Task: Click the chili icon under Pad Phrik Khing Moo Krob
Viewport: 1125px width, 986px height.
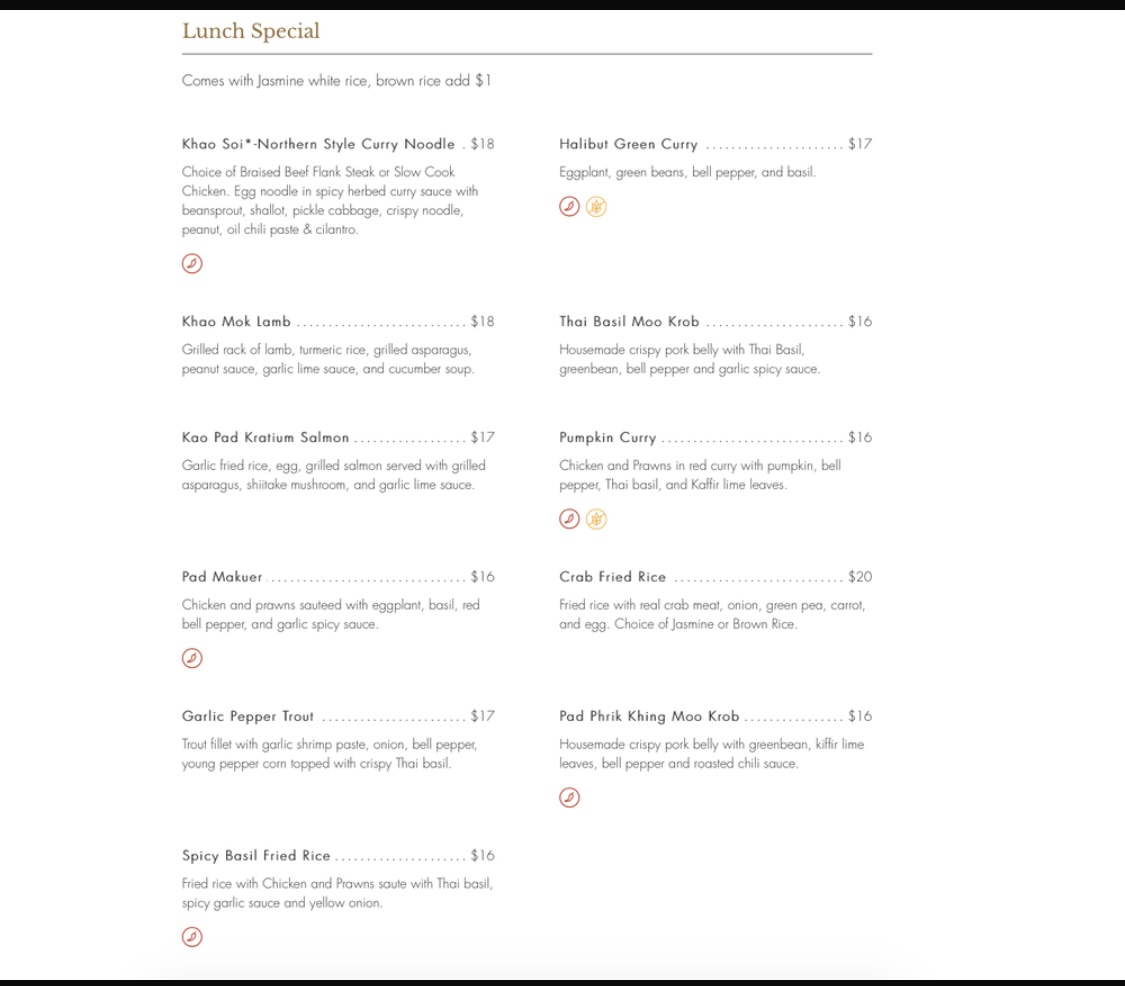Action: (x=569, y=797)
